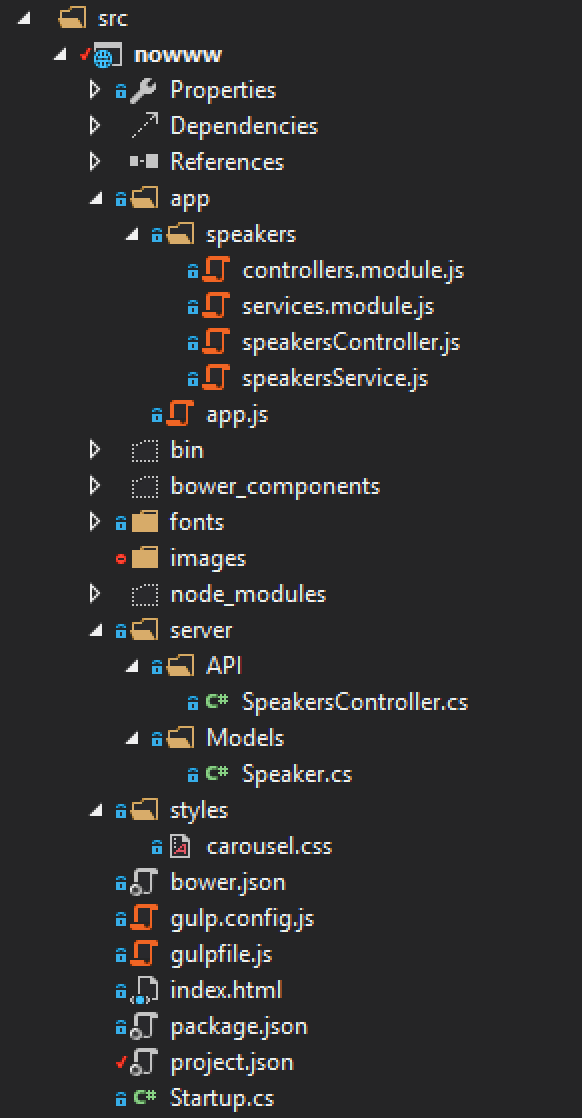This screenshot has width=582, height=1118.
Task: Select the package.json file name
Action: coord(239,1027)
